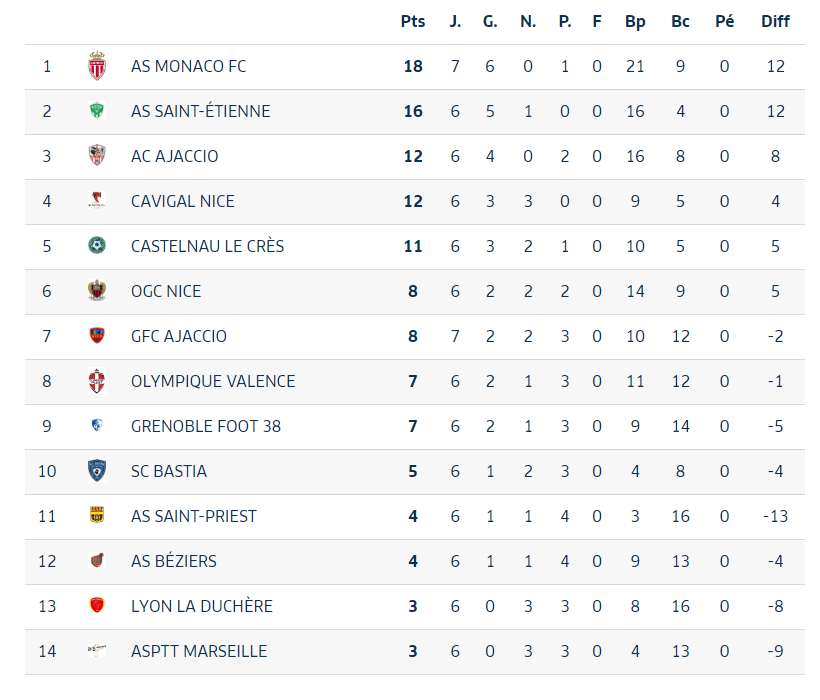Click the Bc goals-against column header
Image resolution: width=820 pixels, height=700 pixels.
point(681,21)
